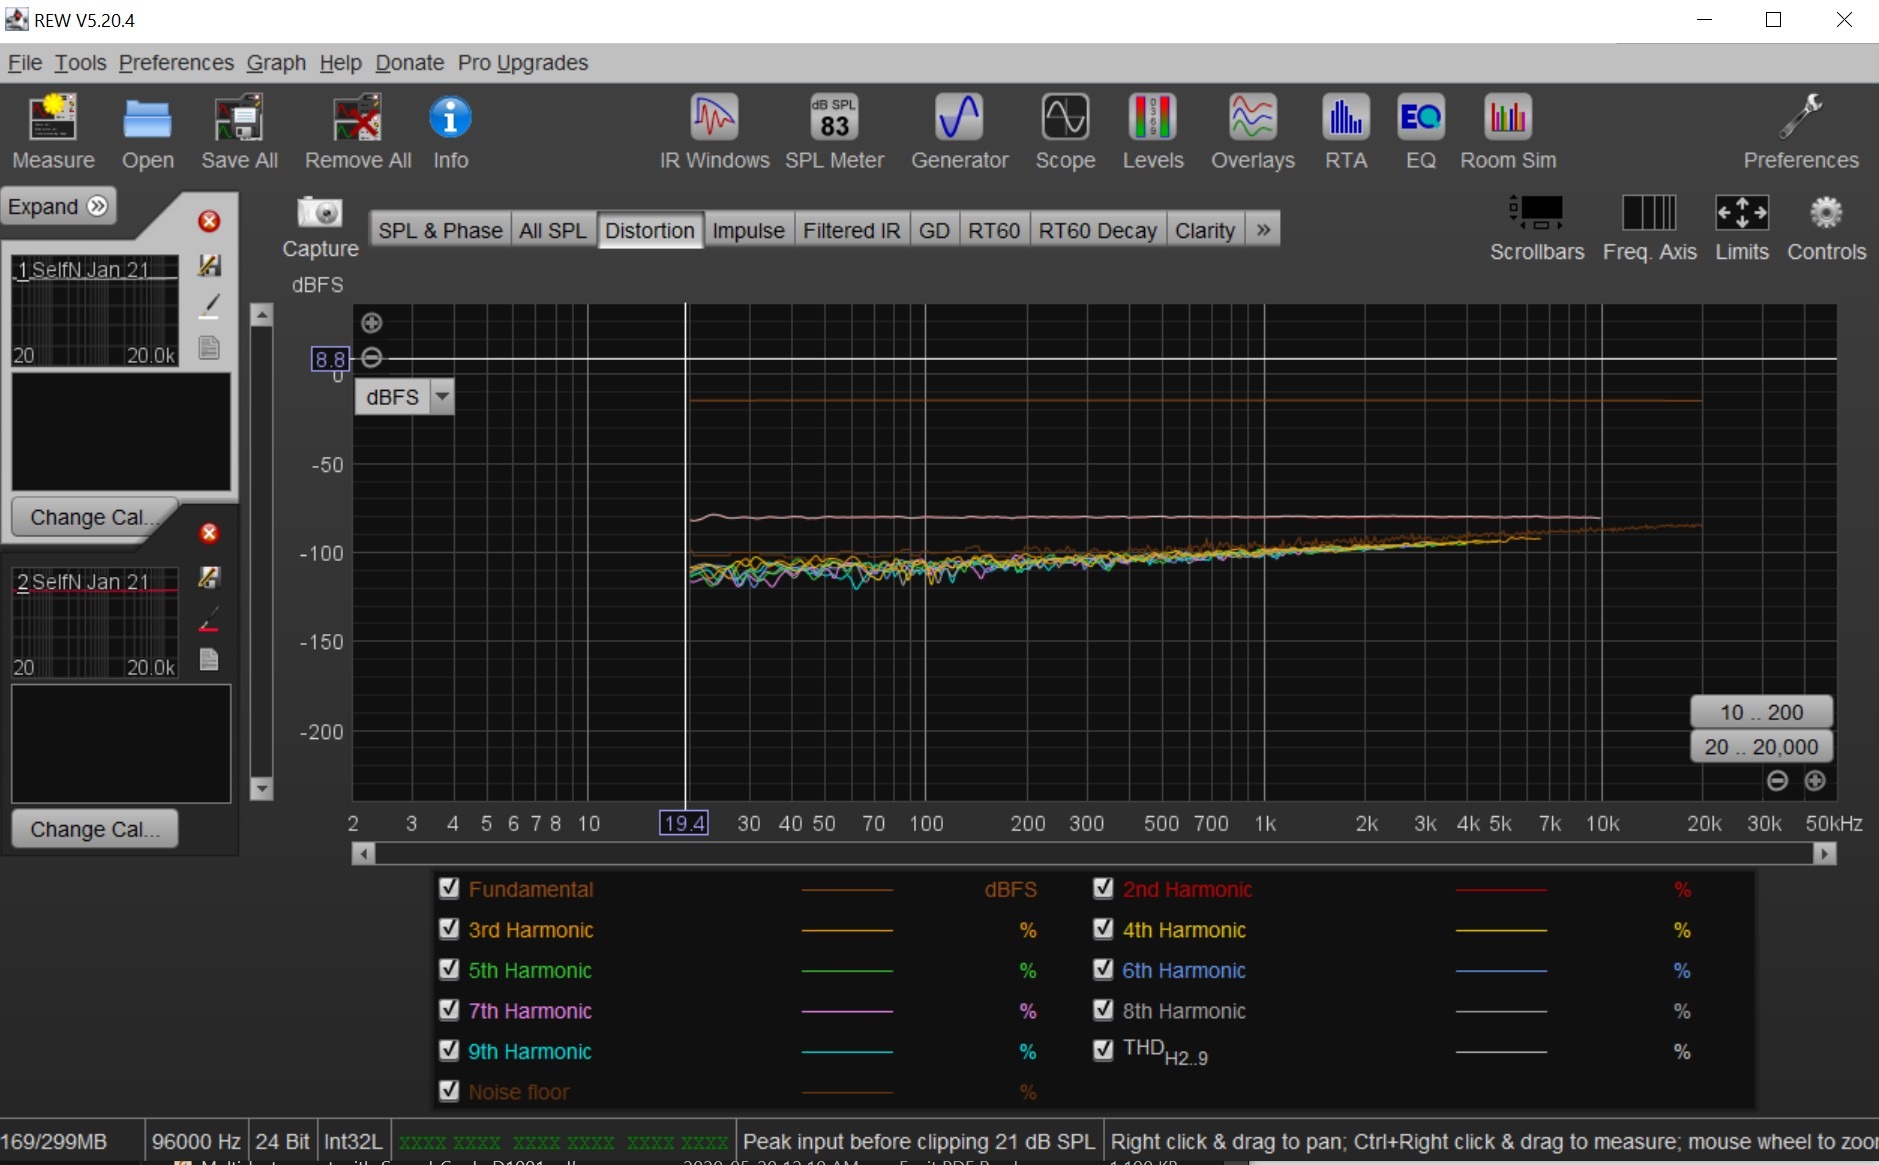The width and height of the screenshot is (1879, 1165).
Task: Toggle the 7th Harmonic checkbox
Action: (x=449, y=1010)
